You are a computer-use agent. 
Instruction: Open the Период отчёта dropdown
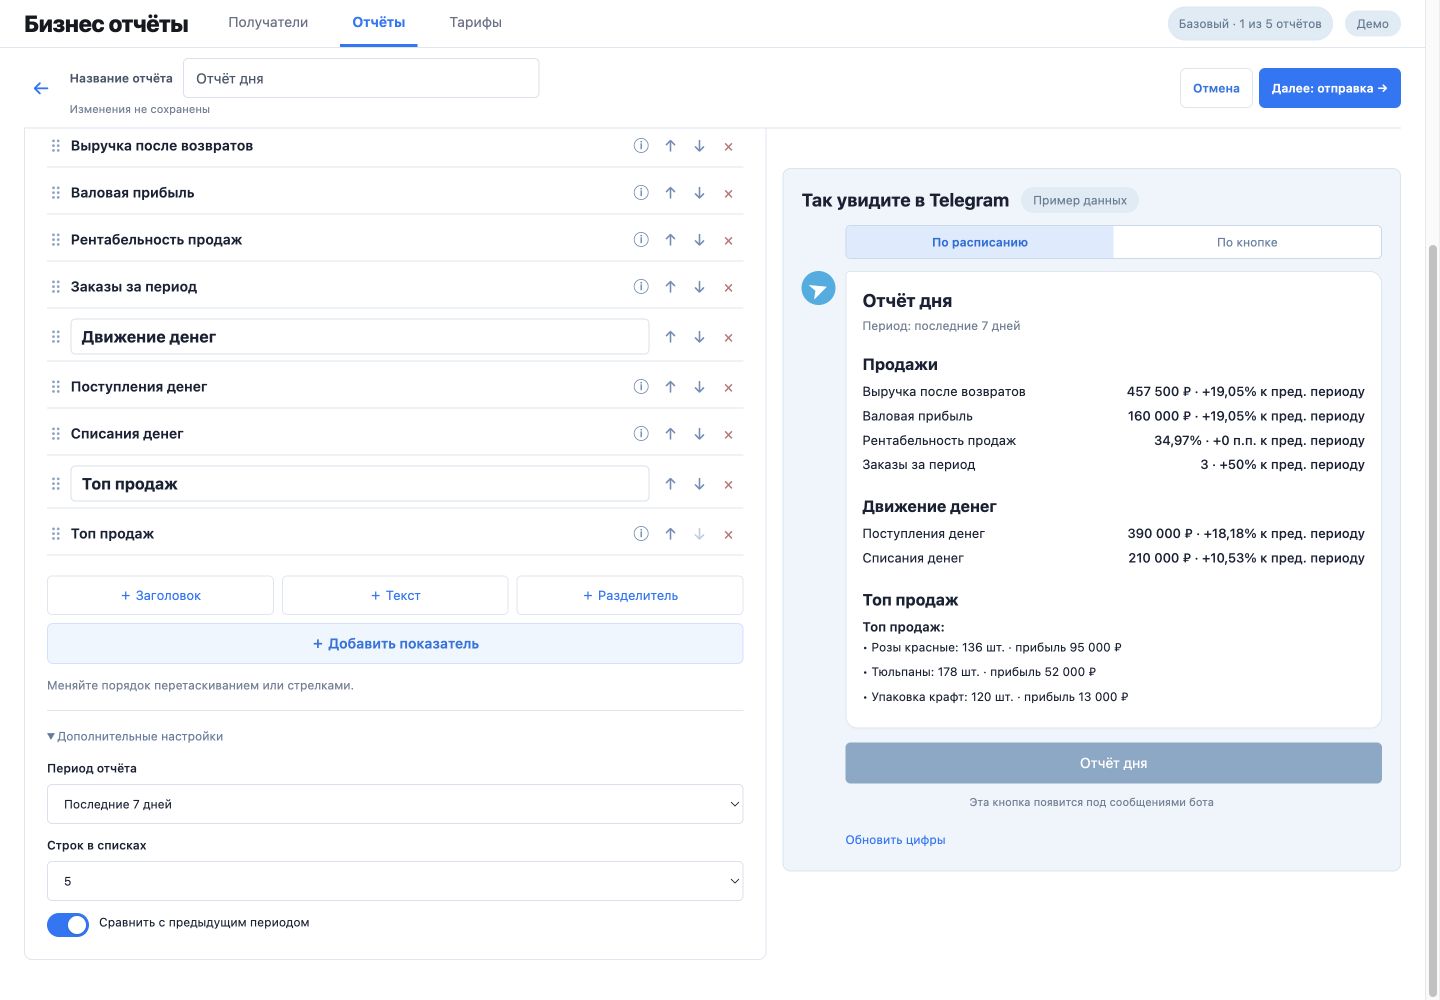pos(395,804)
